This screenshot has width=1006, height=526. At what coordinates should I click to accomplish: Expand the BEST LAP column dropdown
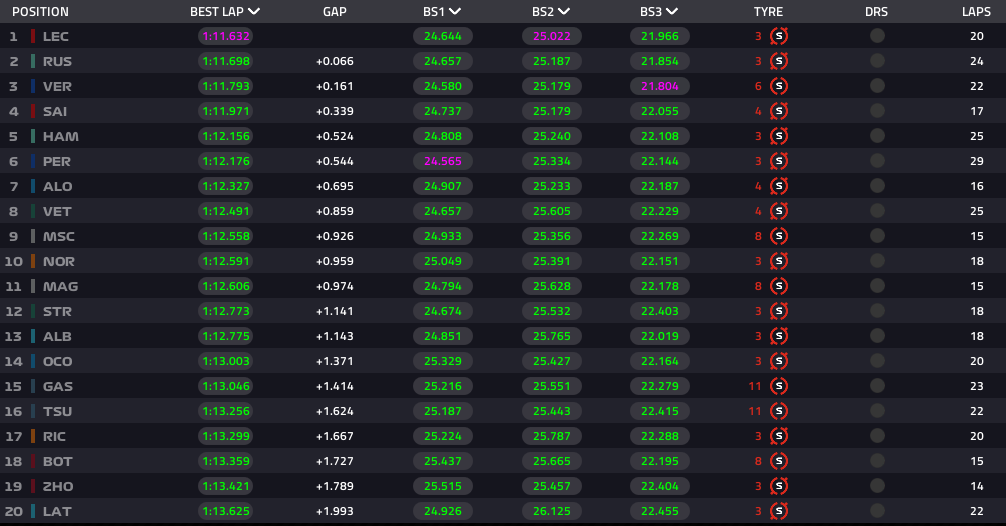(x=253, y=12)
